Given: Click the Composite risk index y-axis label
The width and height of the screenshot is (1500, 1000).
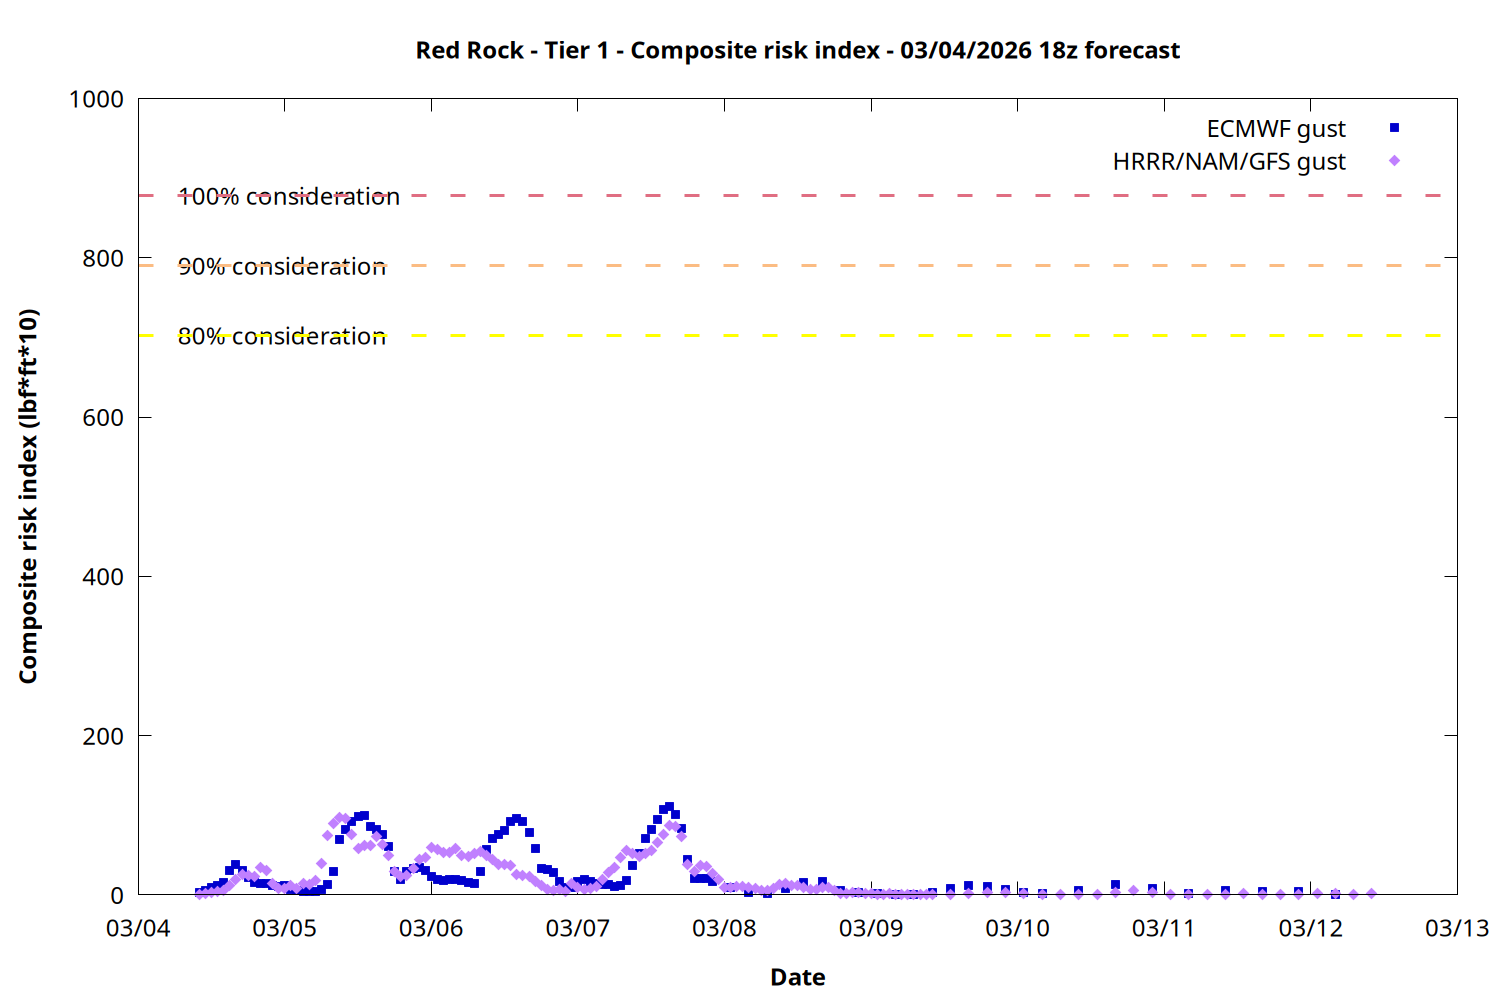Looking at the screenshot, I should pos(28,496).
